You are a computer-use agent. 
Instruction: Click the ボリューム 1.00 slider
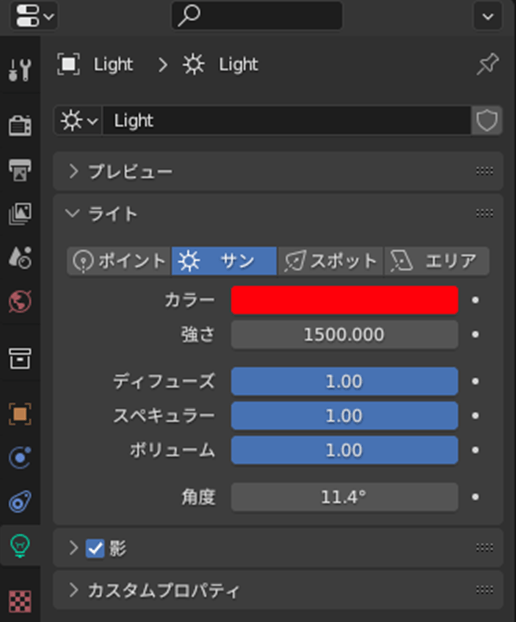[345, 450]
